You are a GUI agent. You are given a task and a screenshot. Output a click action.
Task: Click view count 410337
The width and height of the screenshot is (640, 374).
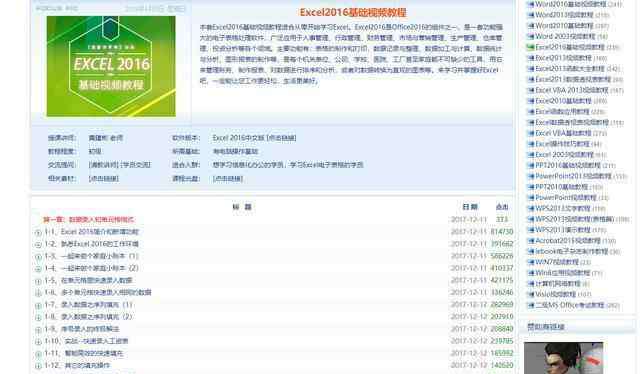(502, 268)
